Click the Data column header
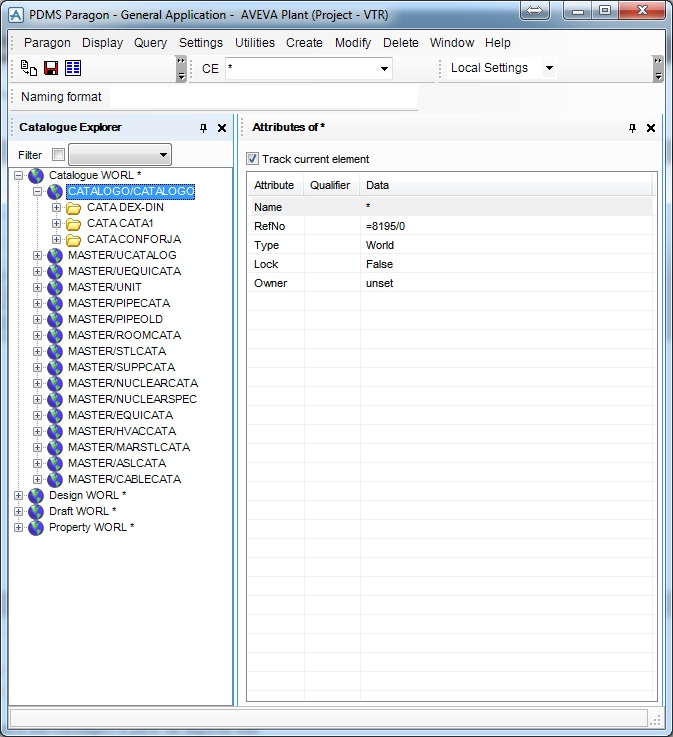Image resolution: width=673 pixels, height=737 pixels. tap(506, 185)
